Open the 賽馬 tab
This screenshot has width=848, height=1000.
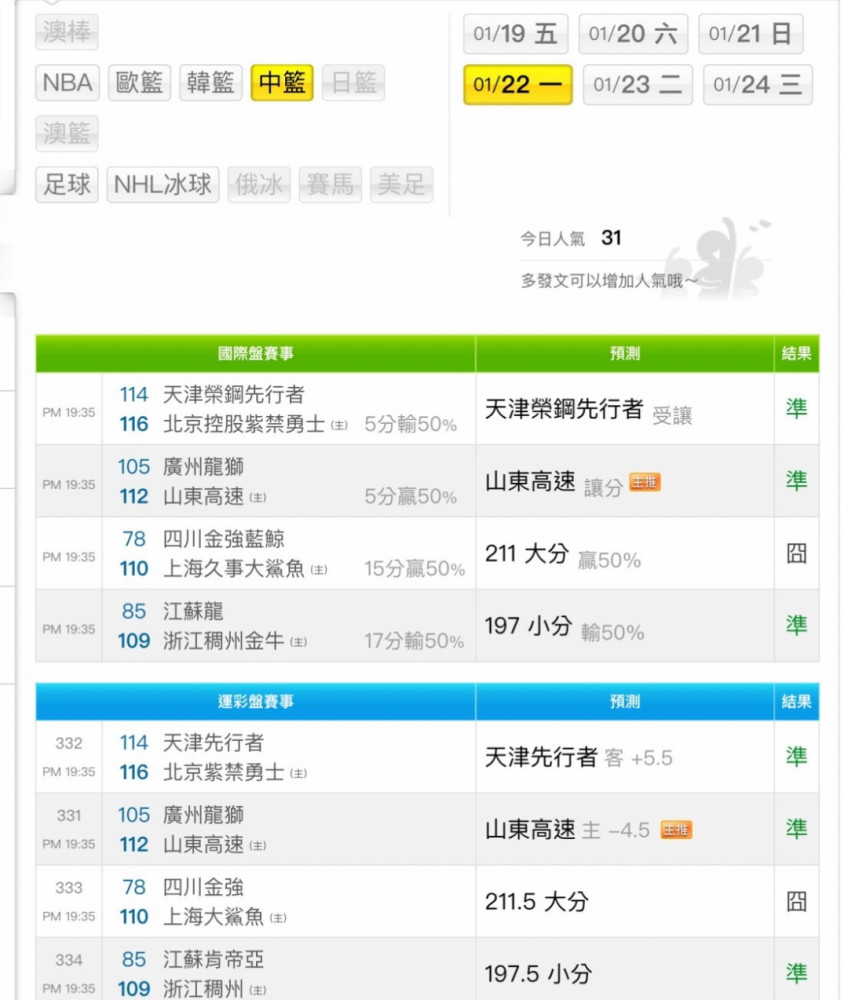(x=330, y=184)
